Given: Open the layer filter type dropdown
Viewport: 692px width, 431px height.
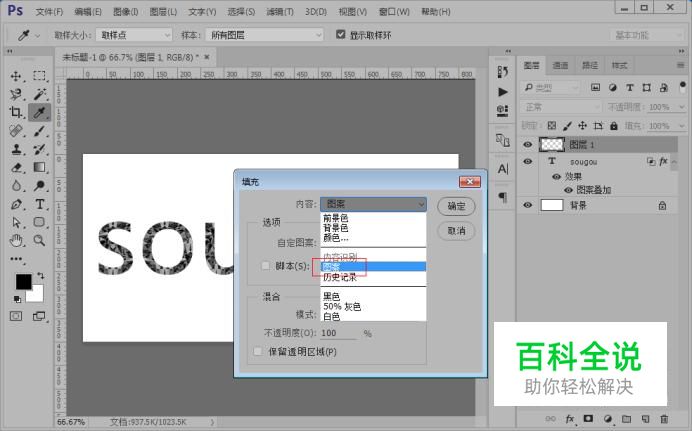Looking at the screenshot, I should [550, 88].
